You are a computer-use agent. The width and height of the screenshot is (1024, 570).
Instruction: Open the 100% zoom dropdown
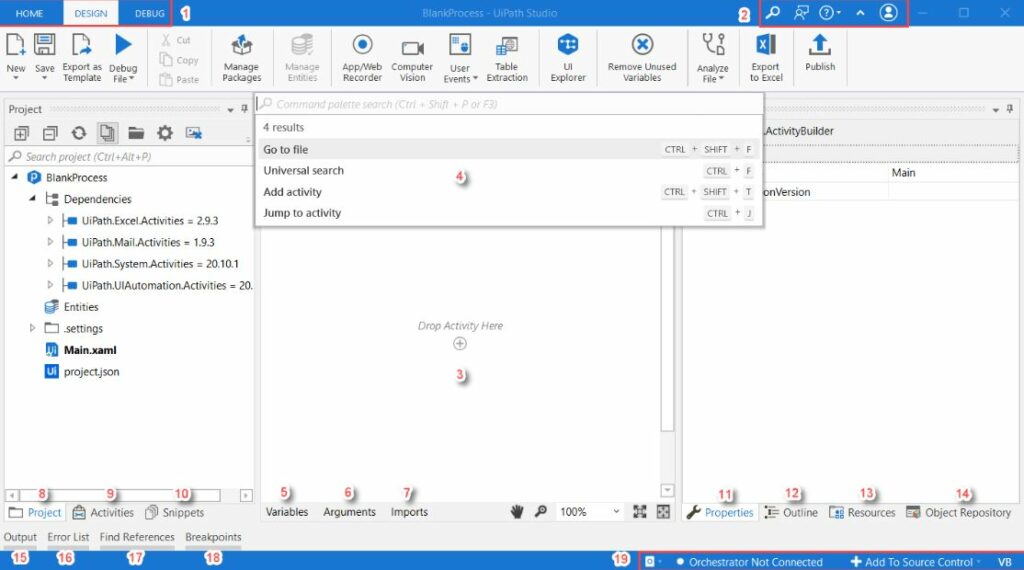pos(590,512)
